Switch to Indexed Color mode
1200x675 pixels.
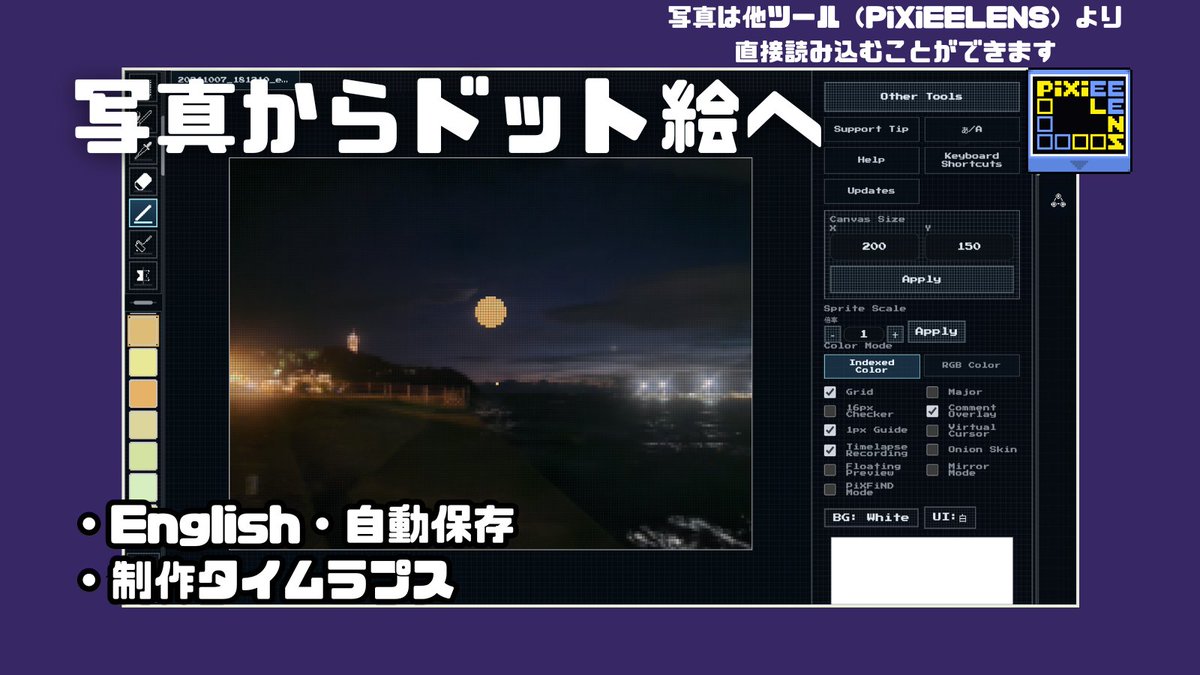[872, 366]
